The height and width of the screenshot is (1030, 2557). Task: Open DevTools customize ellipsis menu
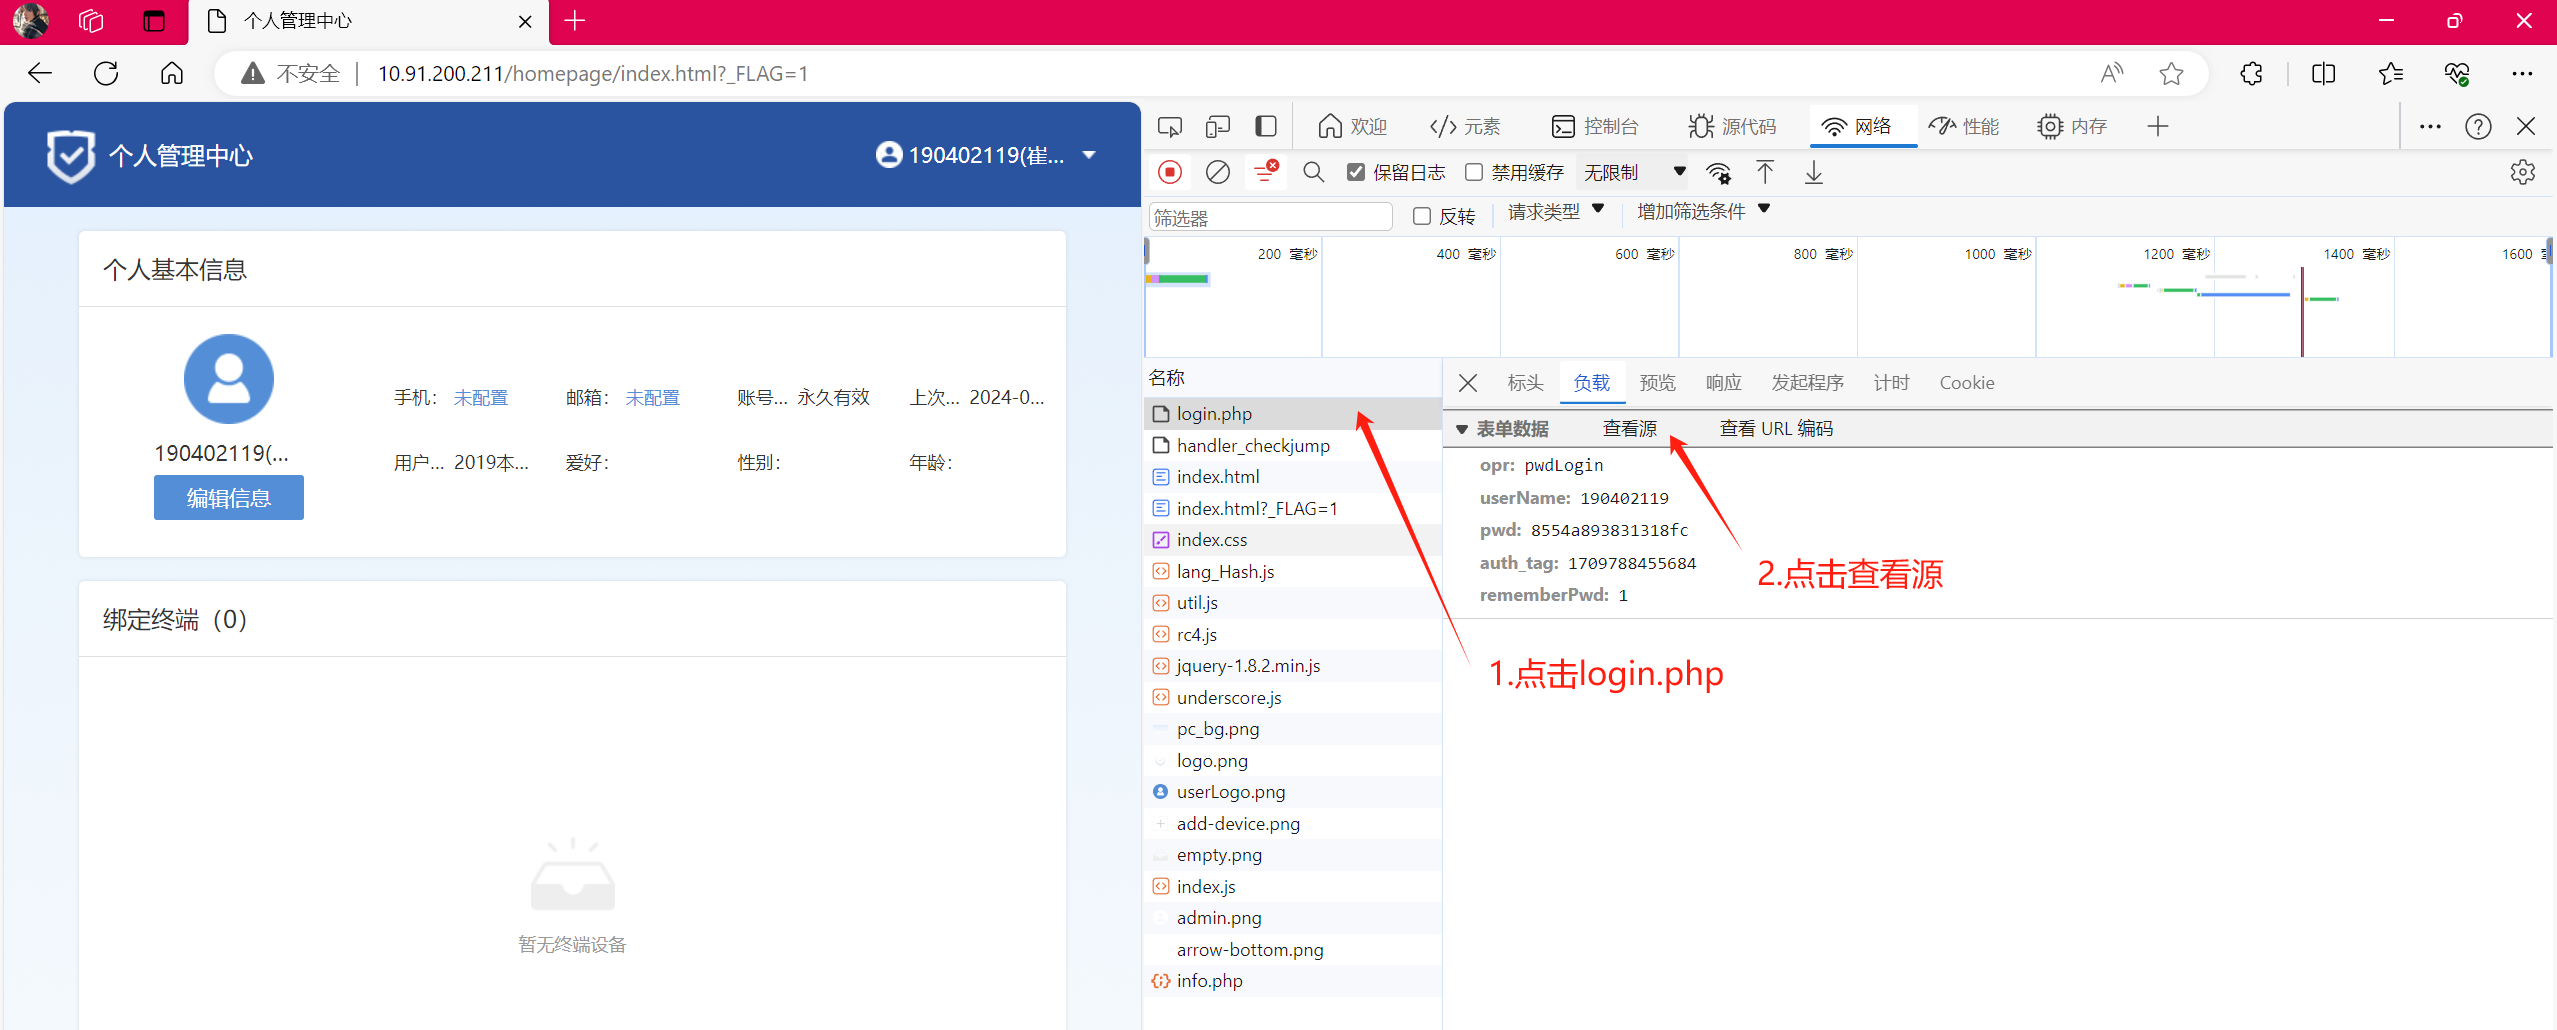coord(2430,126)
